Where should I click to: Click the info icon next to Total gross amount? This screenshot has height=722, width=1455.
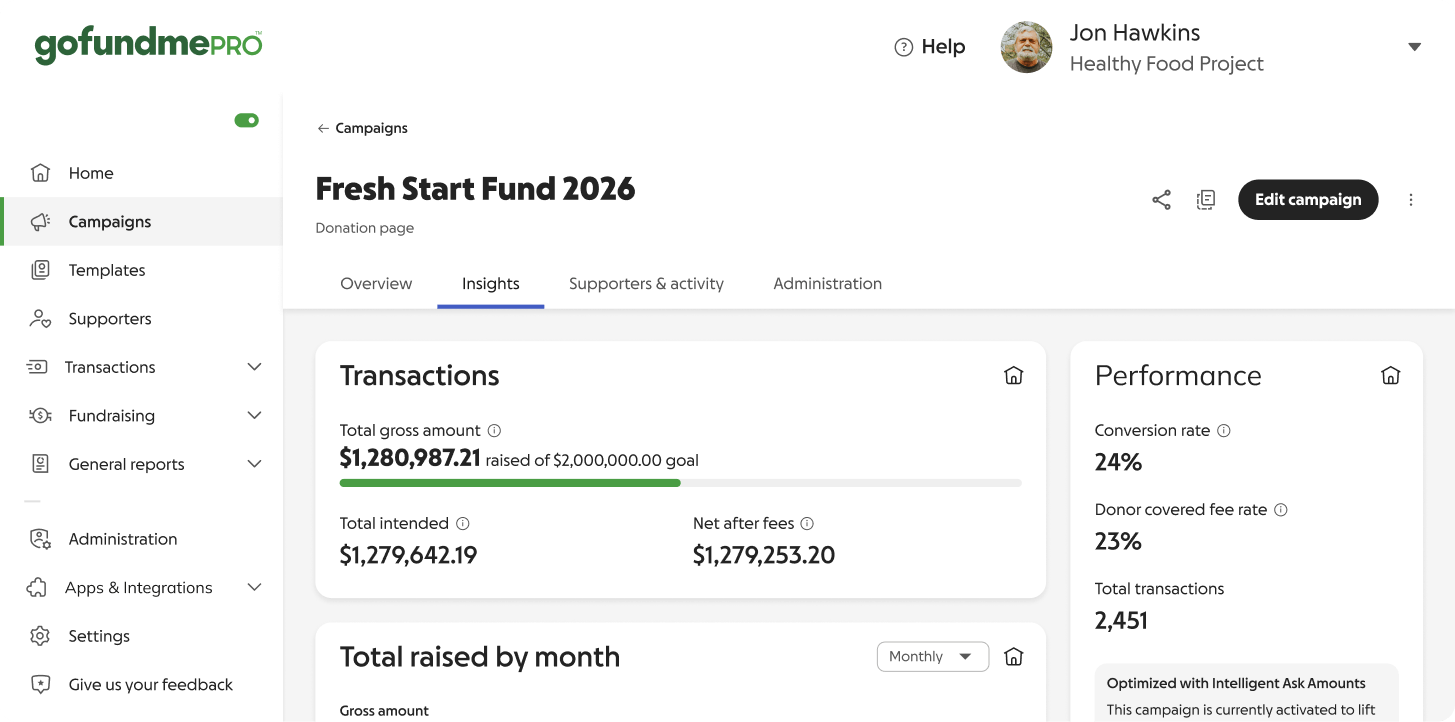[x=495, y=430]
